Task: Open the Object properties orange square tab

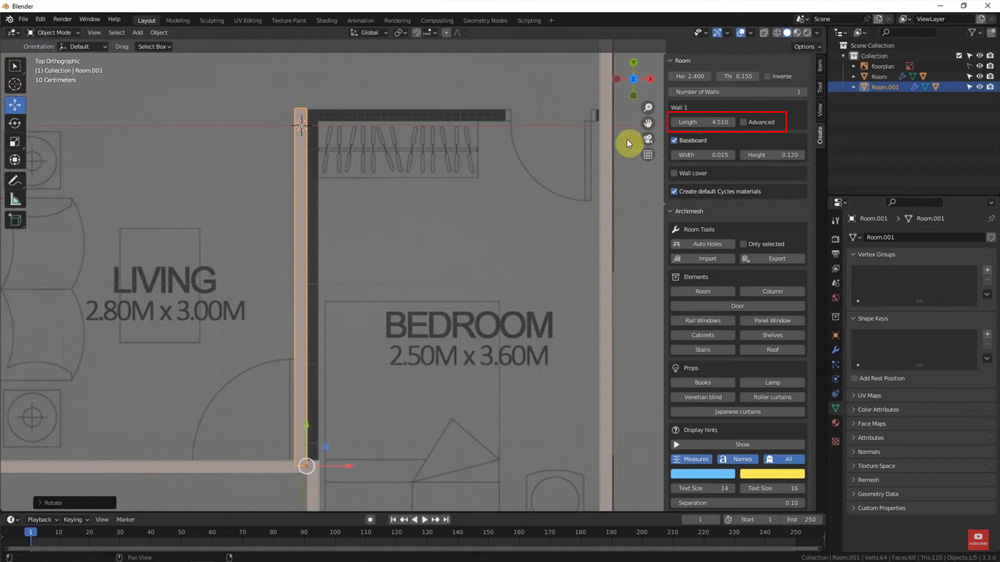Action: (x=835, y=335)
